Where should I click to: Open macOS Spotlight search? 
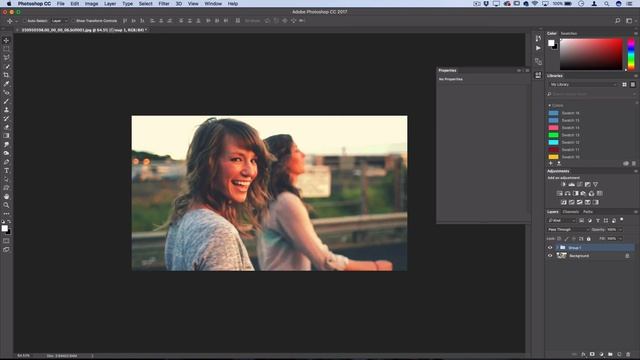[x=607, y=4]
